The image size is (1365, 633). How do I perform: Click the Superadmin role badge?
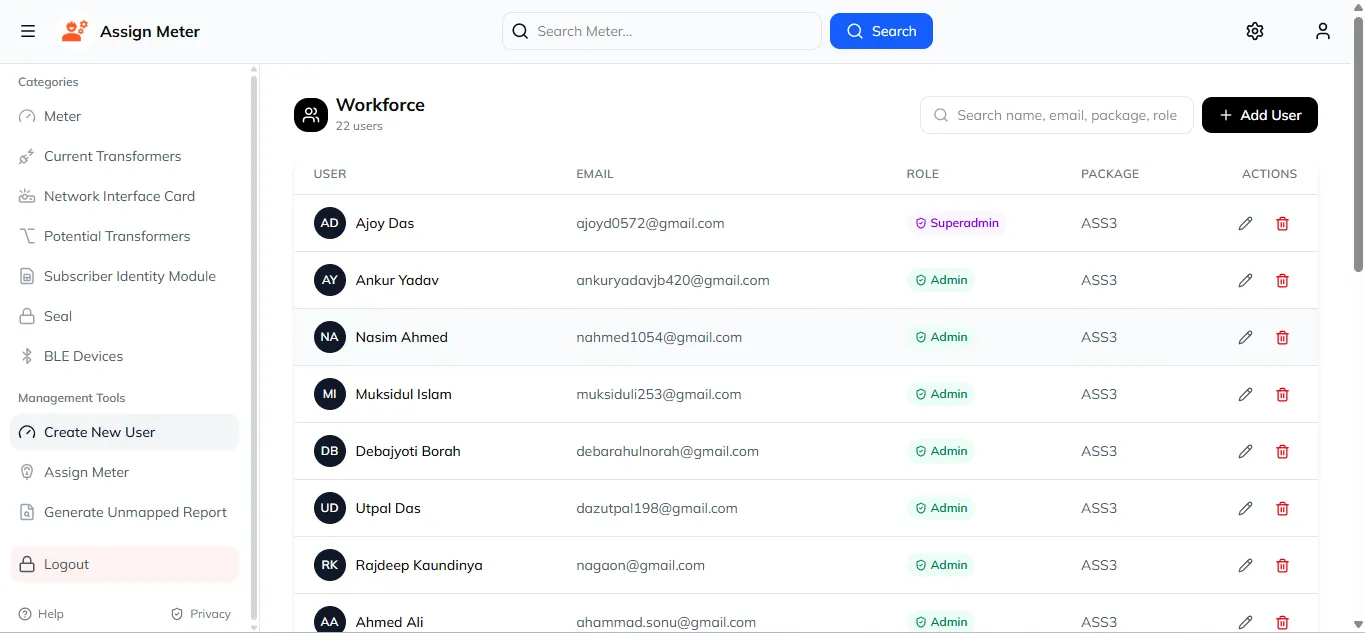(956, 223)
